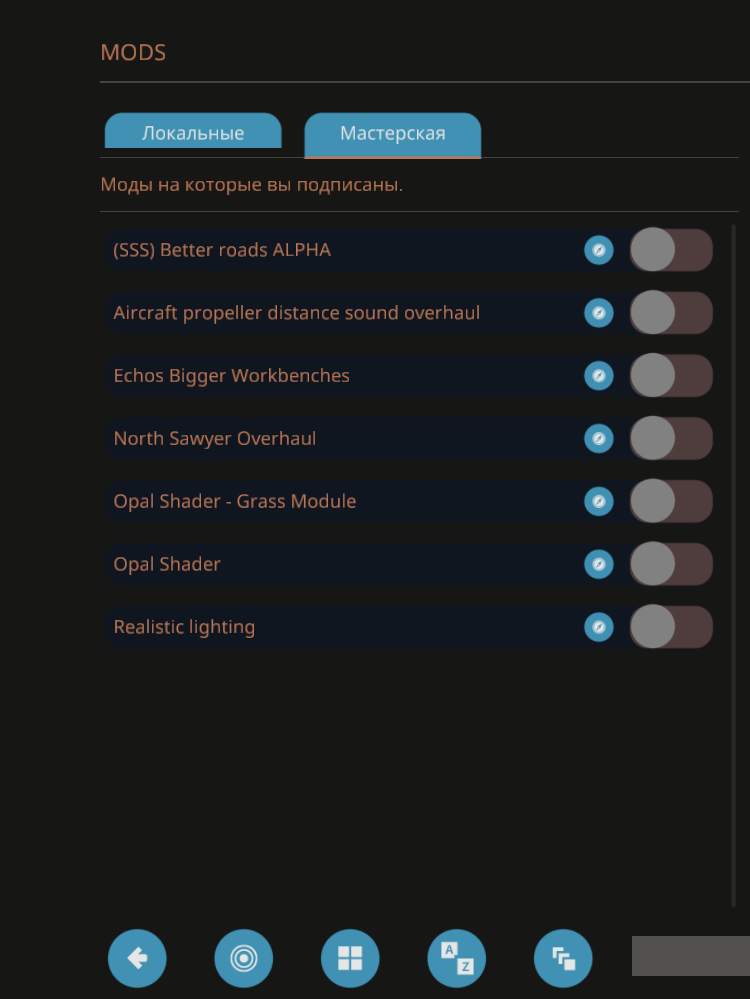Open browser icon for Echos Bigger Workbenches
Viewport: 750px width, 999px height.
tap(598, 376)
